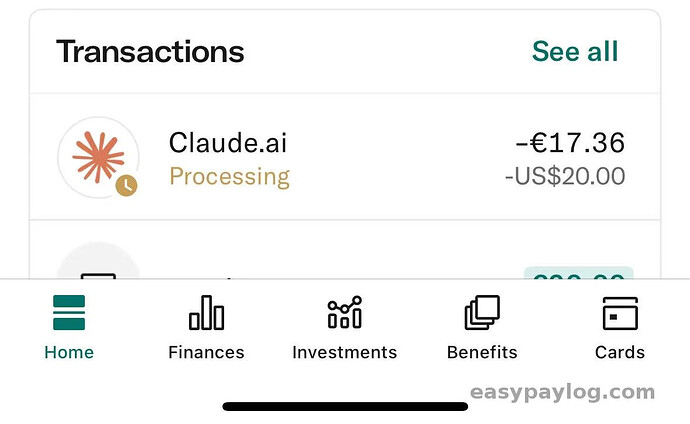This screenshot has height=424, width=690.
Task: Click the pending clock badge
Action: point(126,186)
